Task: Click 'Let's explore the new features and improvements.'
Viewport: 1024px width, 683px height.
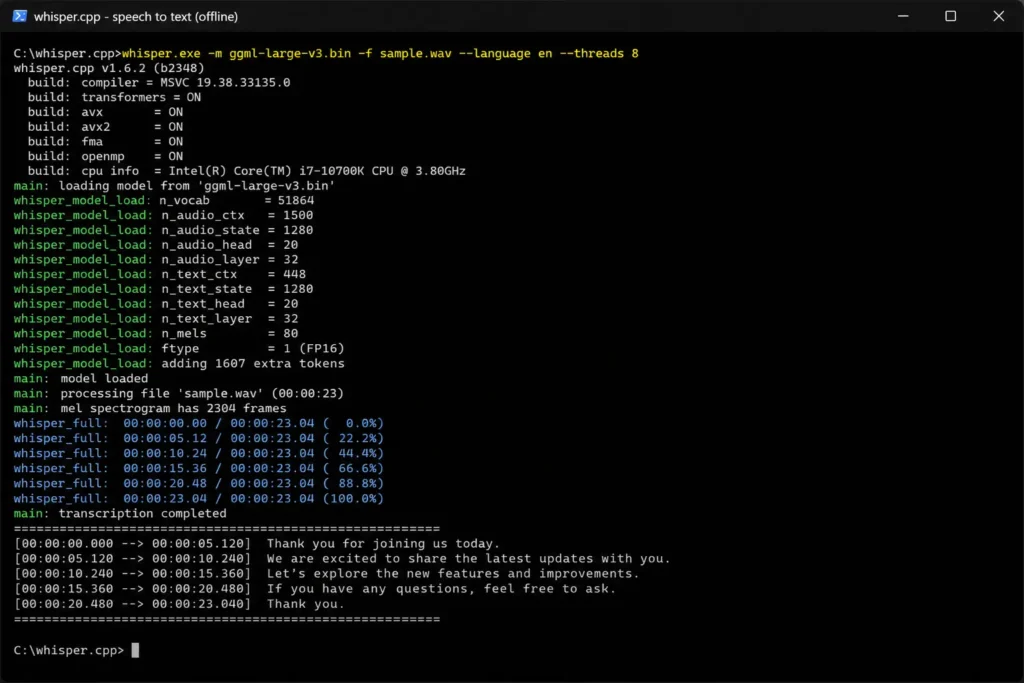Action: click(x=453, y=574)
